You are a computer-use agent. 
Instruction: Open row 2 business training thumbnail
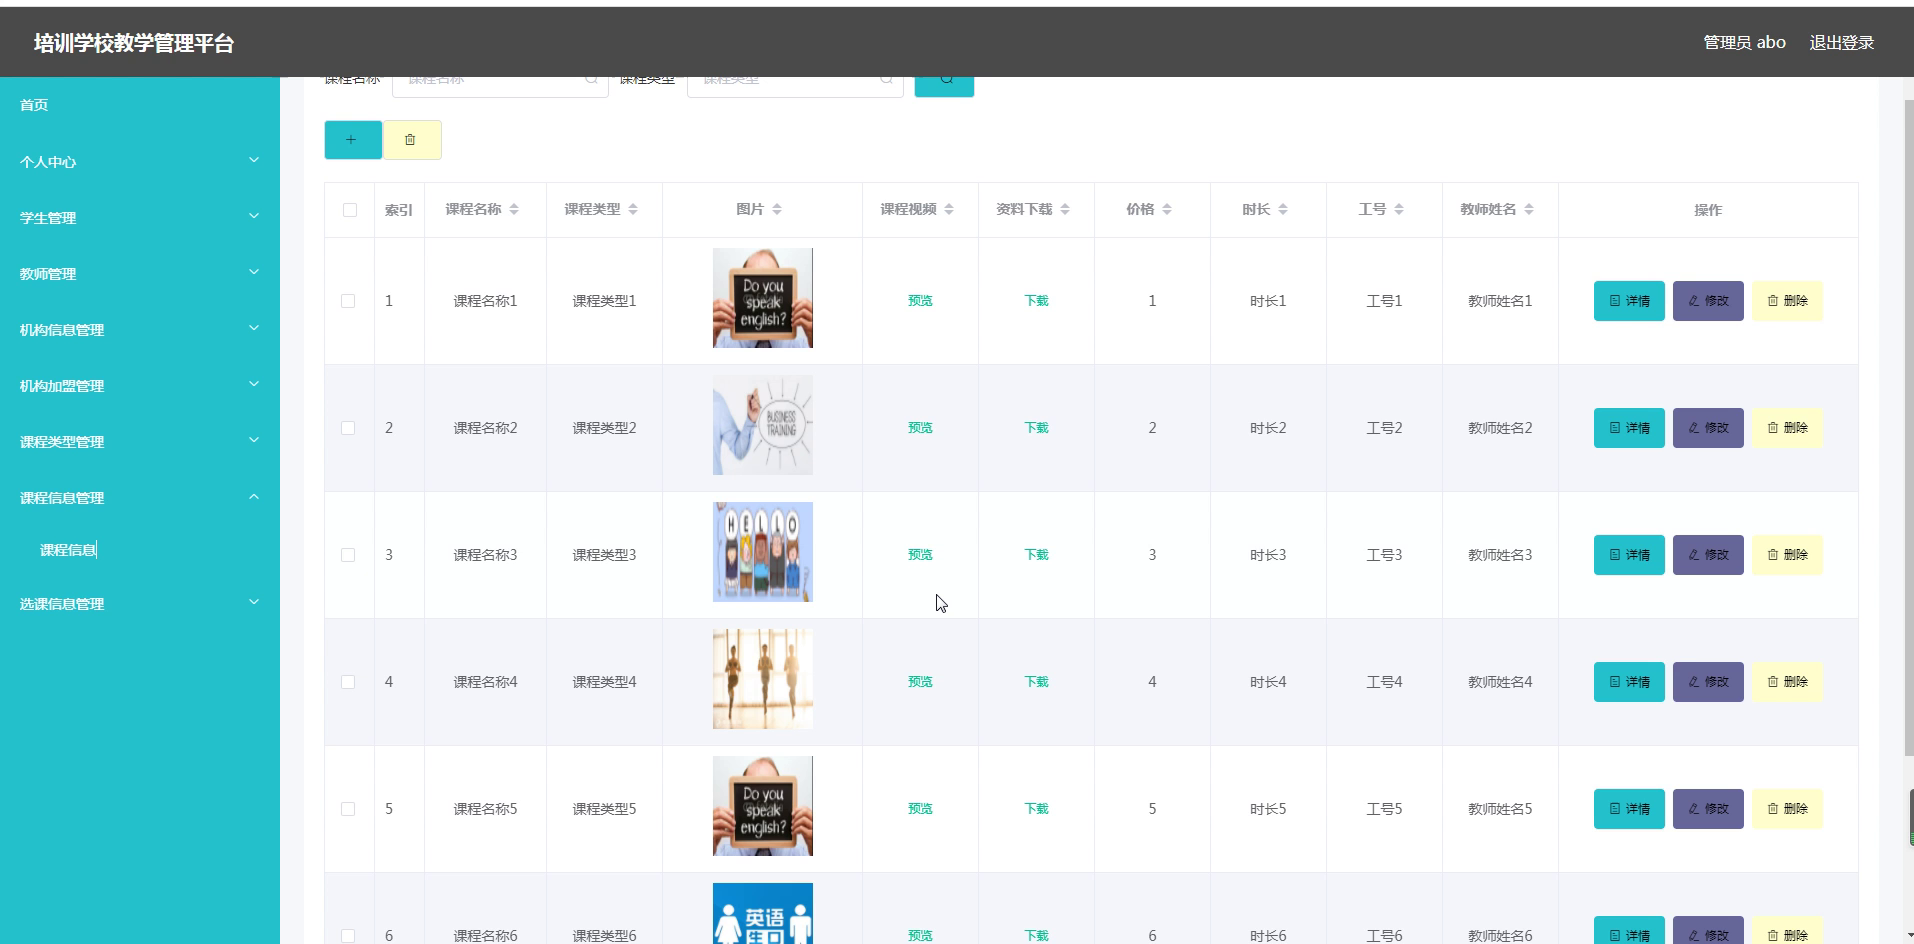click(763, 425)
